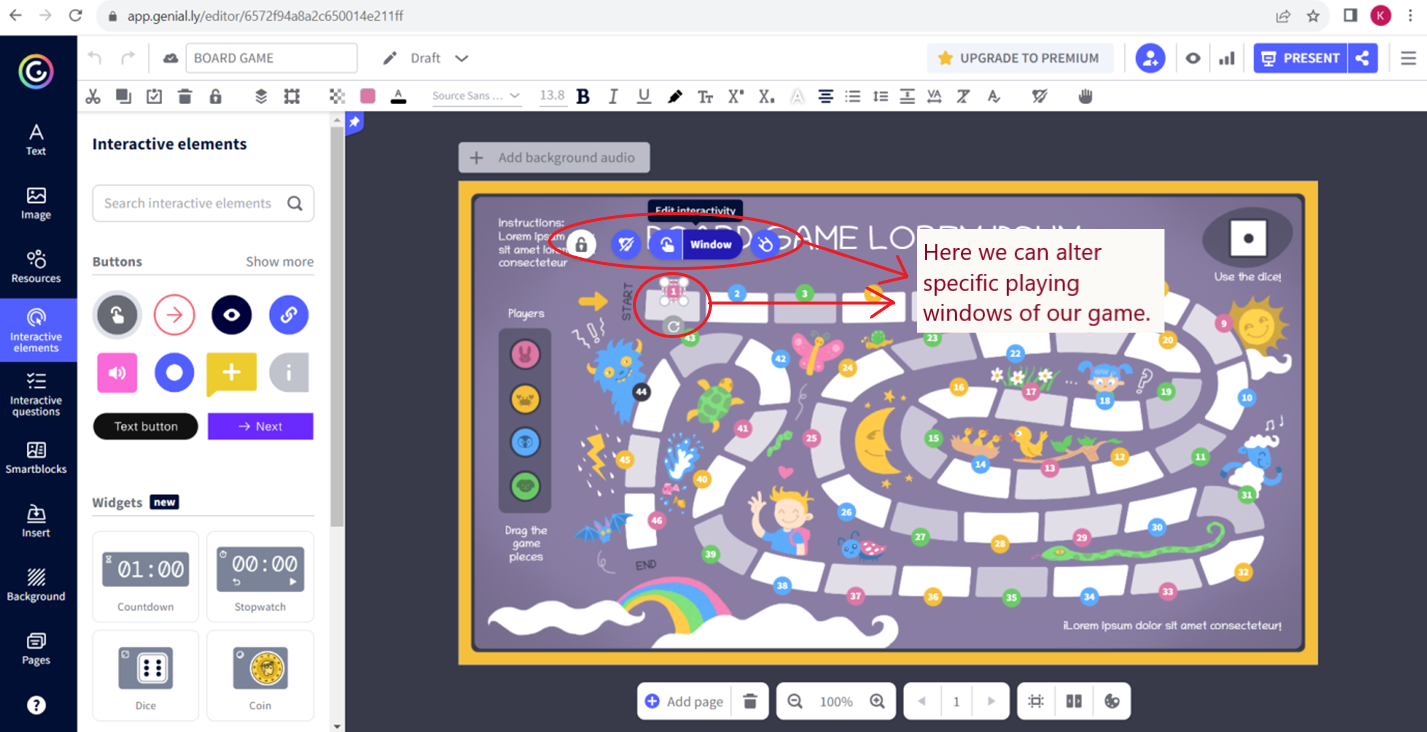Click the trash icon in top toolbar
The height and width of the screenshot is (732, 1427).
185,96
